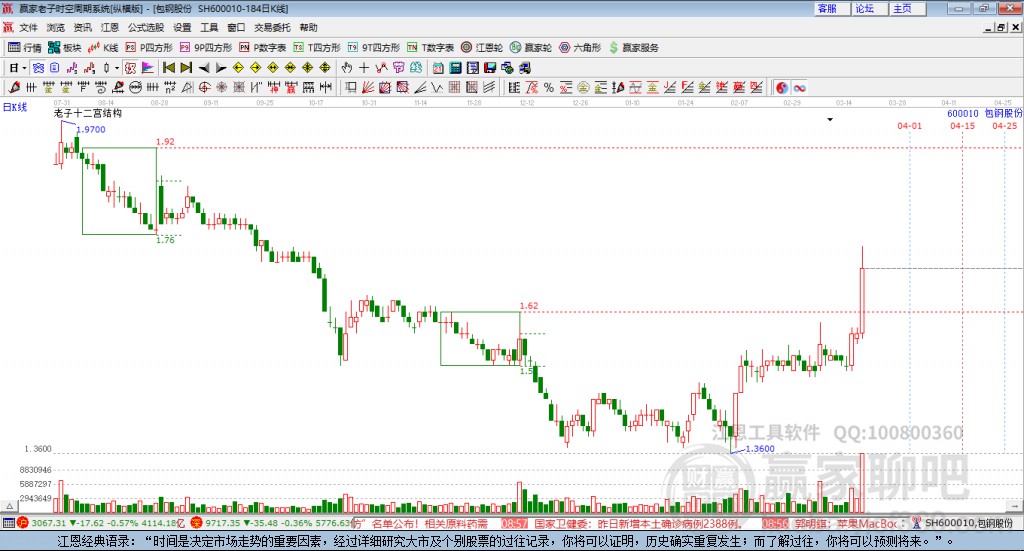This screenshot has width=1024, height=551.
Task: Click the 日K线 label at chart left
Action: [15, 107]
